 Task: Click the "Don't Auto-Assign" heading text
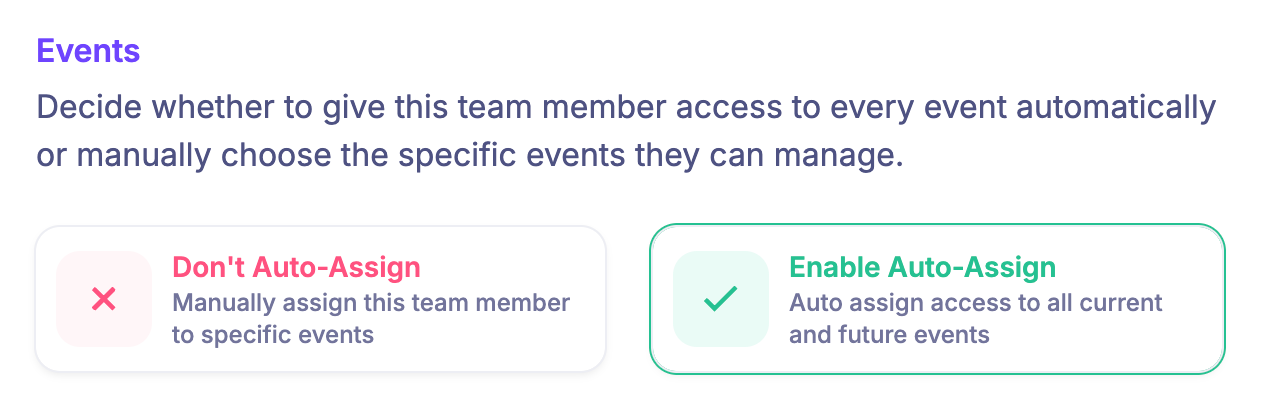point(296,268)
